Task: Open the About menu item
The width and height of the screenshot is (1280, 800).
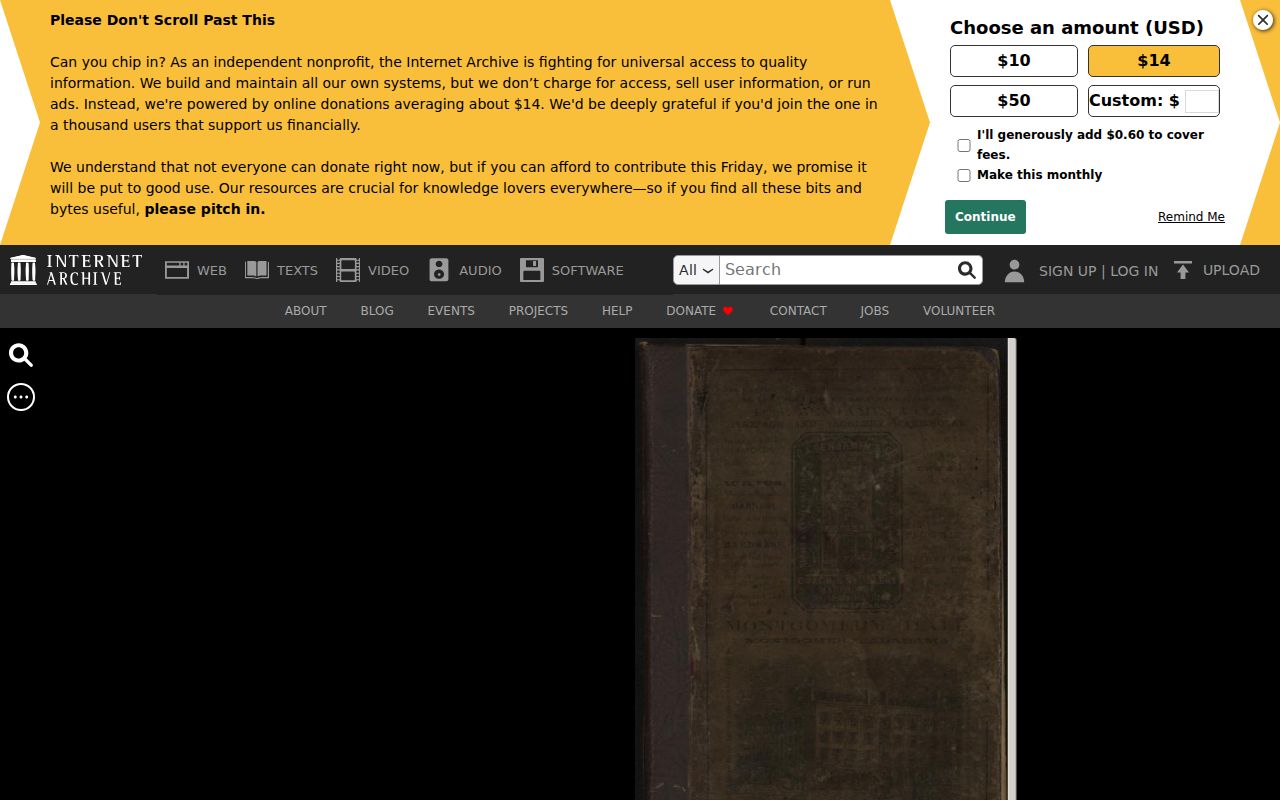Action: click(x=306, y=311)
